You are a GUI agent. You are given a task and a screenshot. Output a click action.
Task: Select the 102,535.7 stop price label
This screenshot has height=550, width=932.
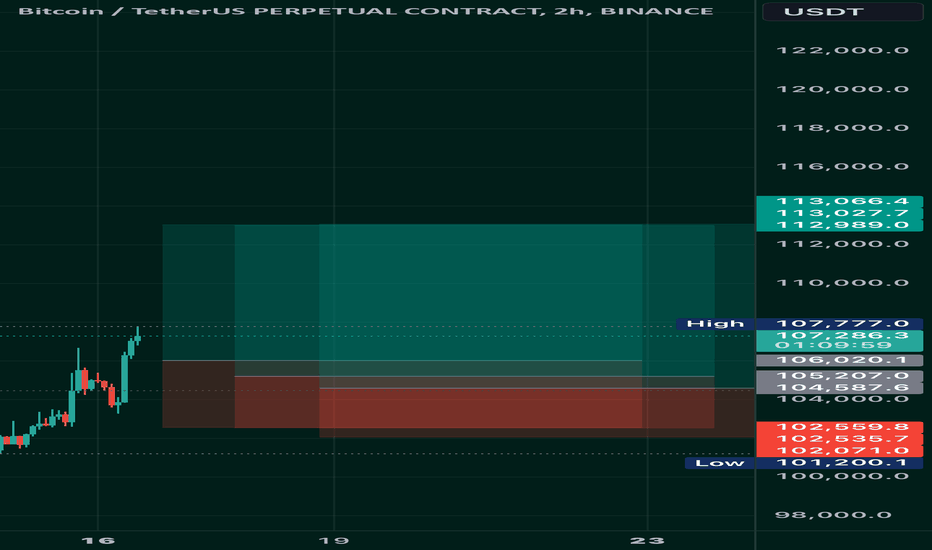pyautogui.click(x=839, y=439)
